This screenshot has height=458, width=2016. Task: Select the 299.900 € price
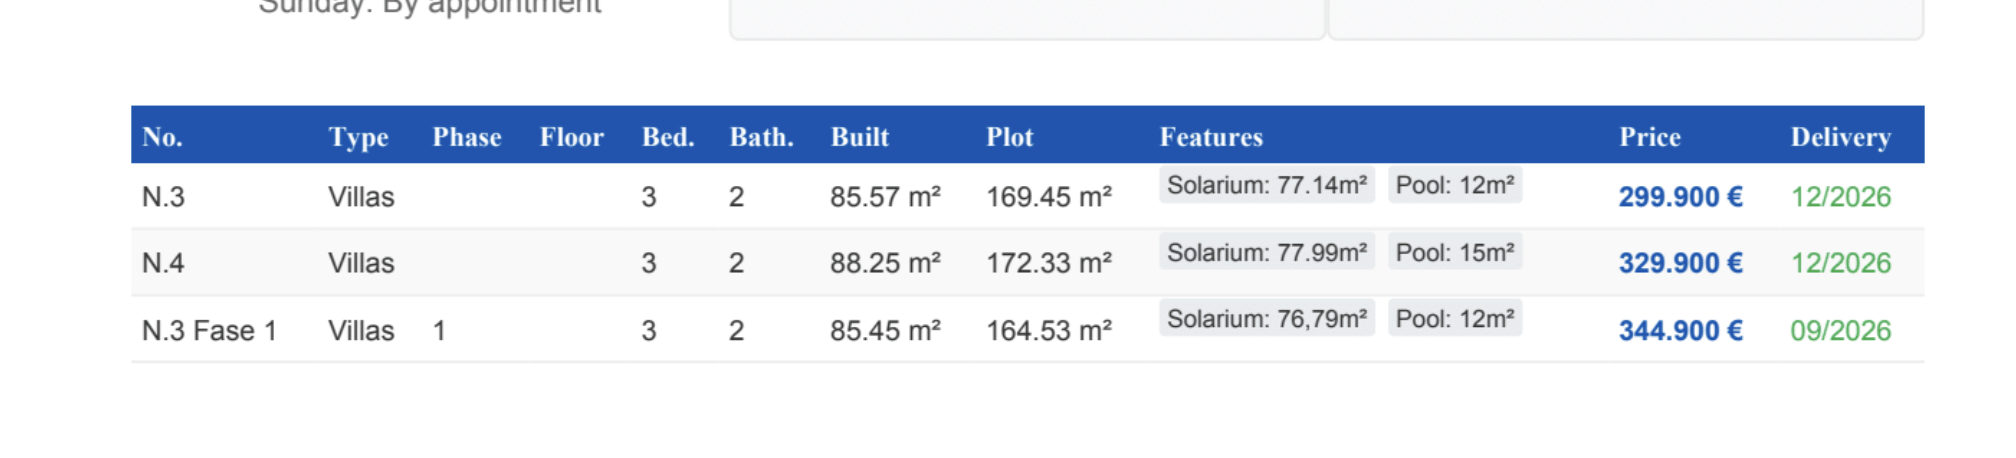tap(1680, 197)
